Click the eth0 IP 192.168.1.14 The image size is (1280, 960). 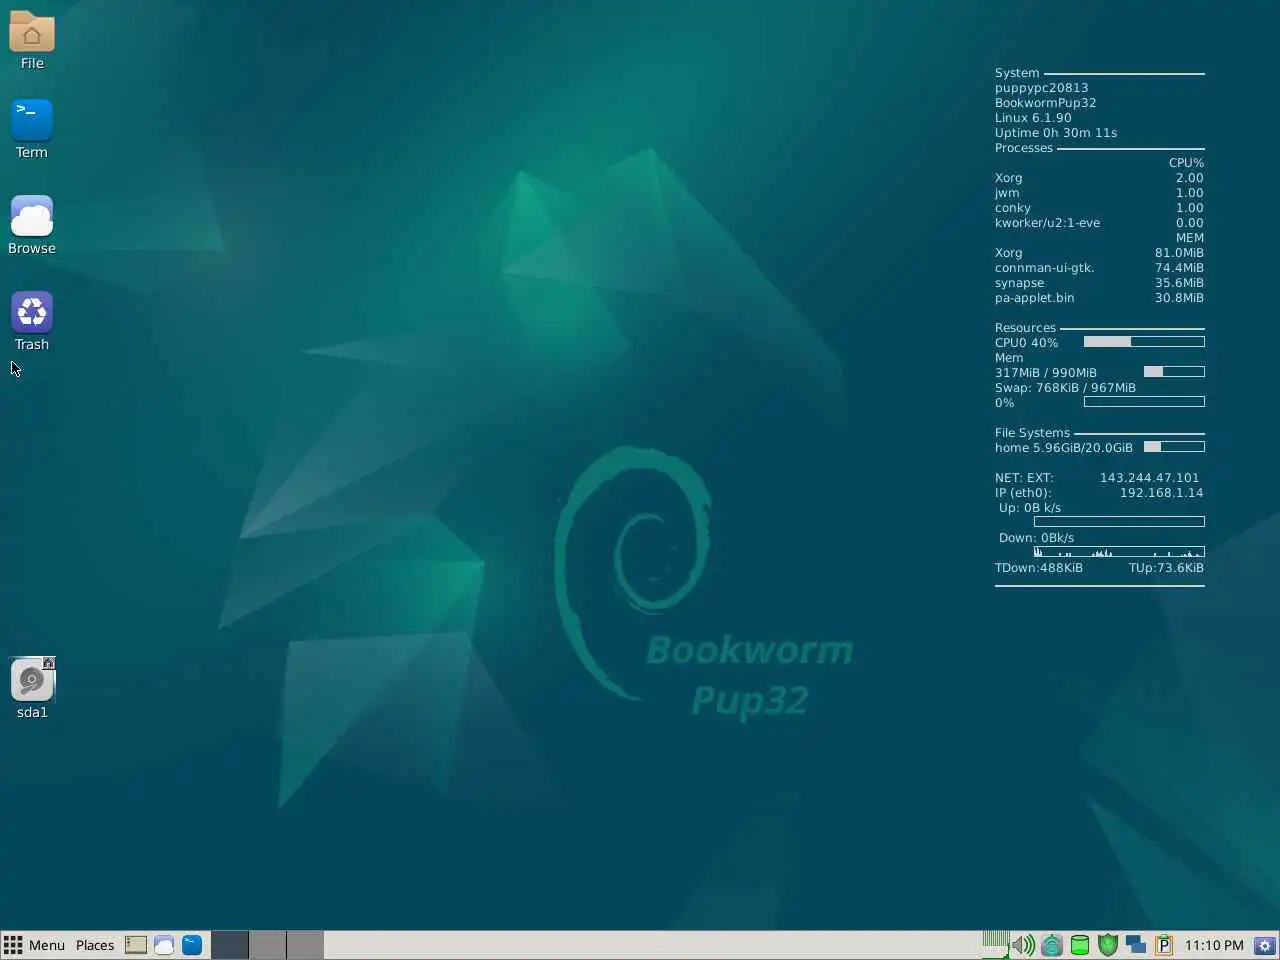(x=1161, y=493)
